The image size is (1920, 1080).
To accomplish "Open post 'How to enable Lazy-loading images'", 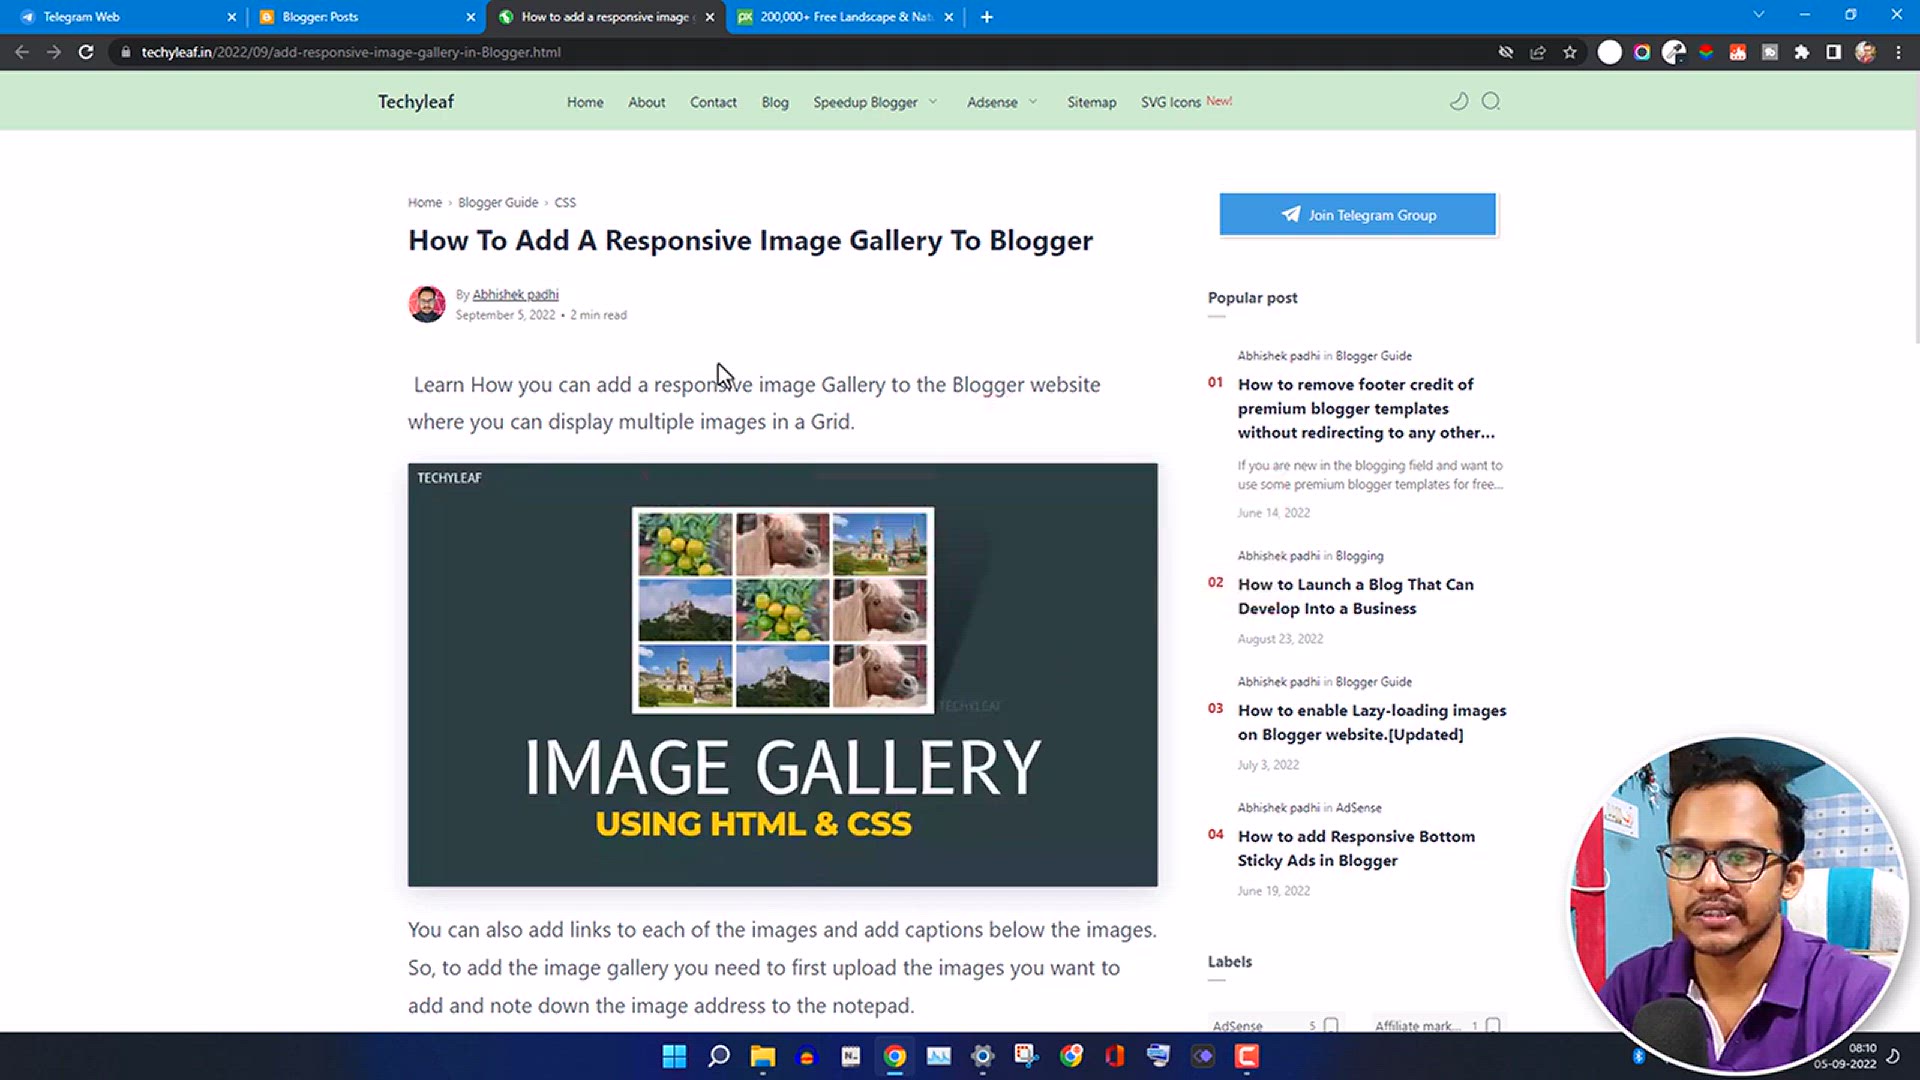I will [x=1372, y=722].
